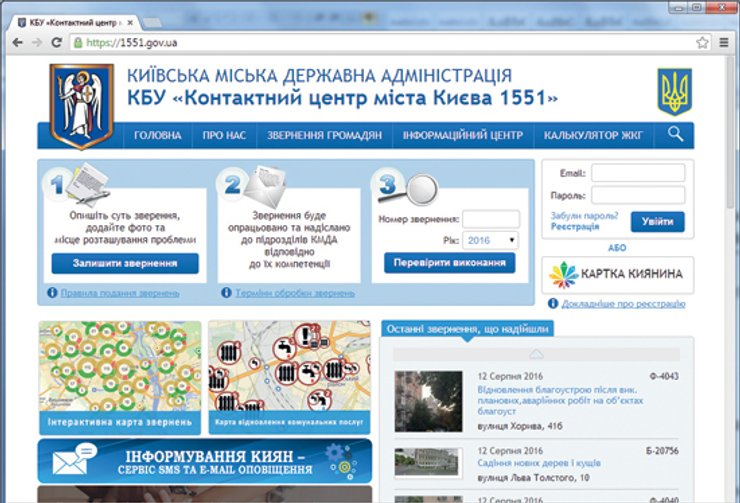Click the magnifier search icon in navigation bar
740x503 pixels.
676,135
